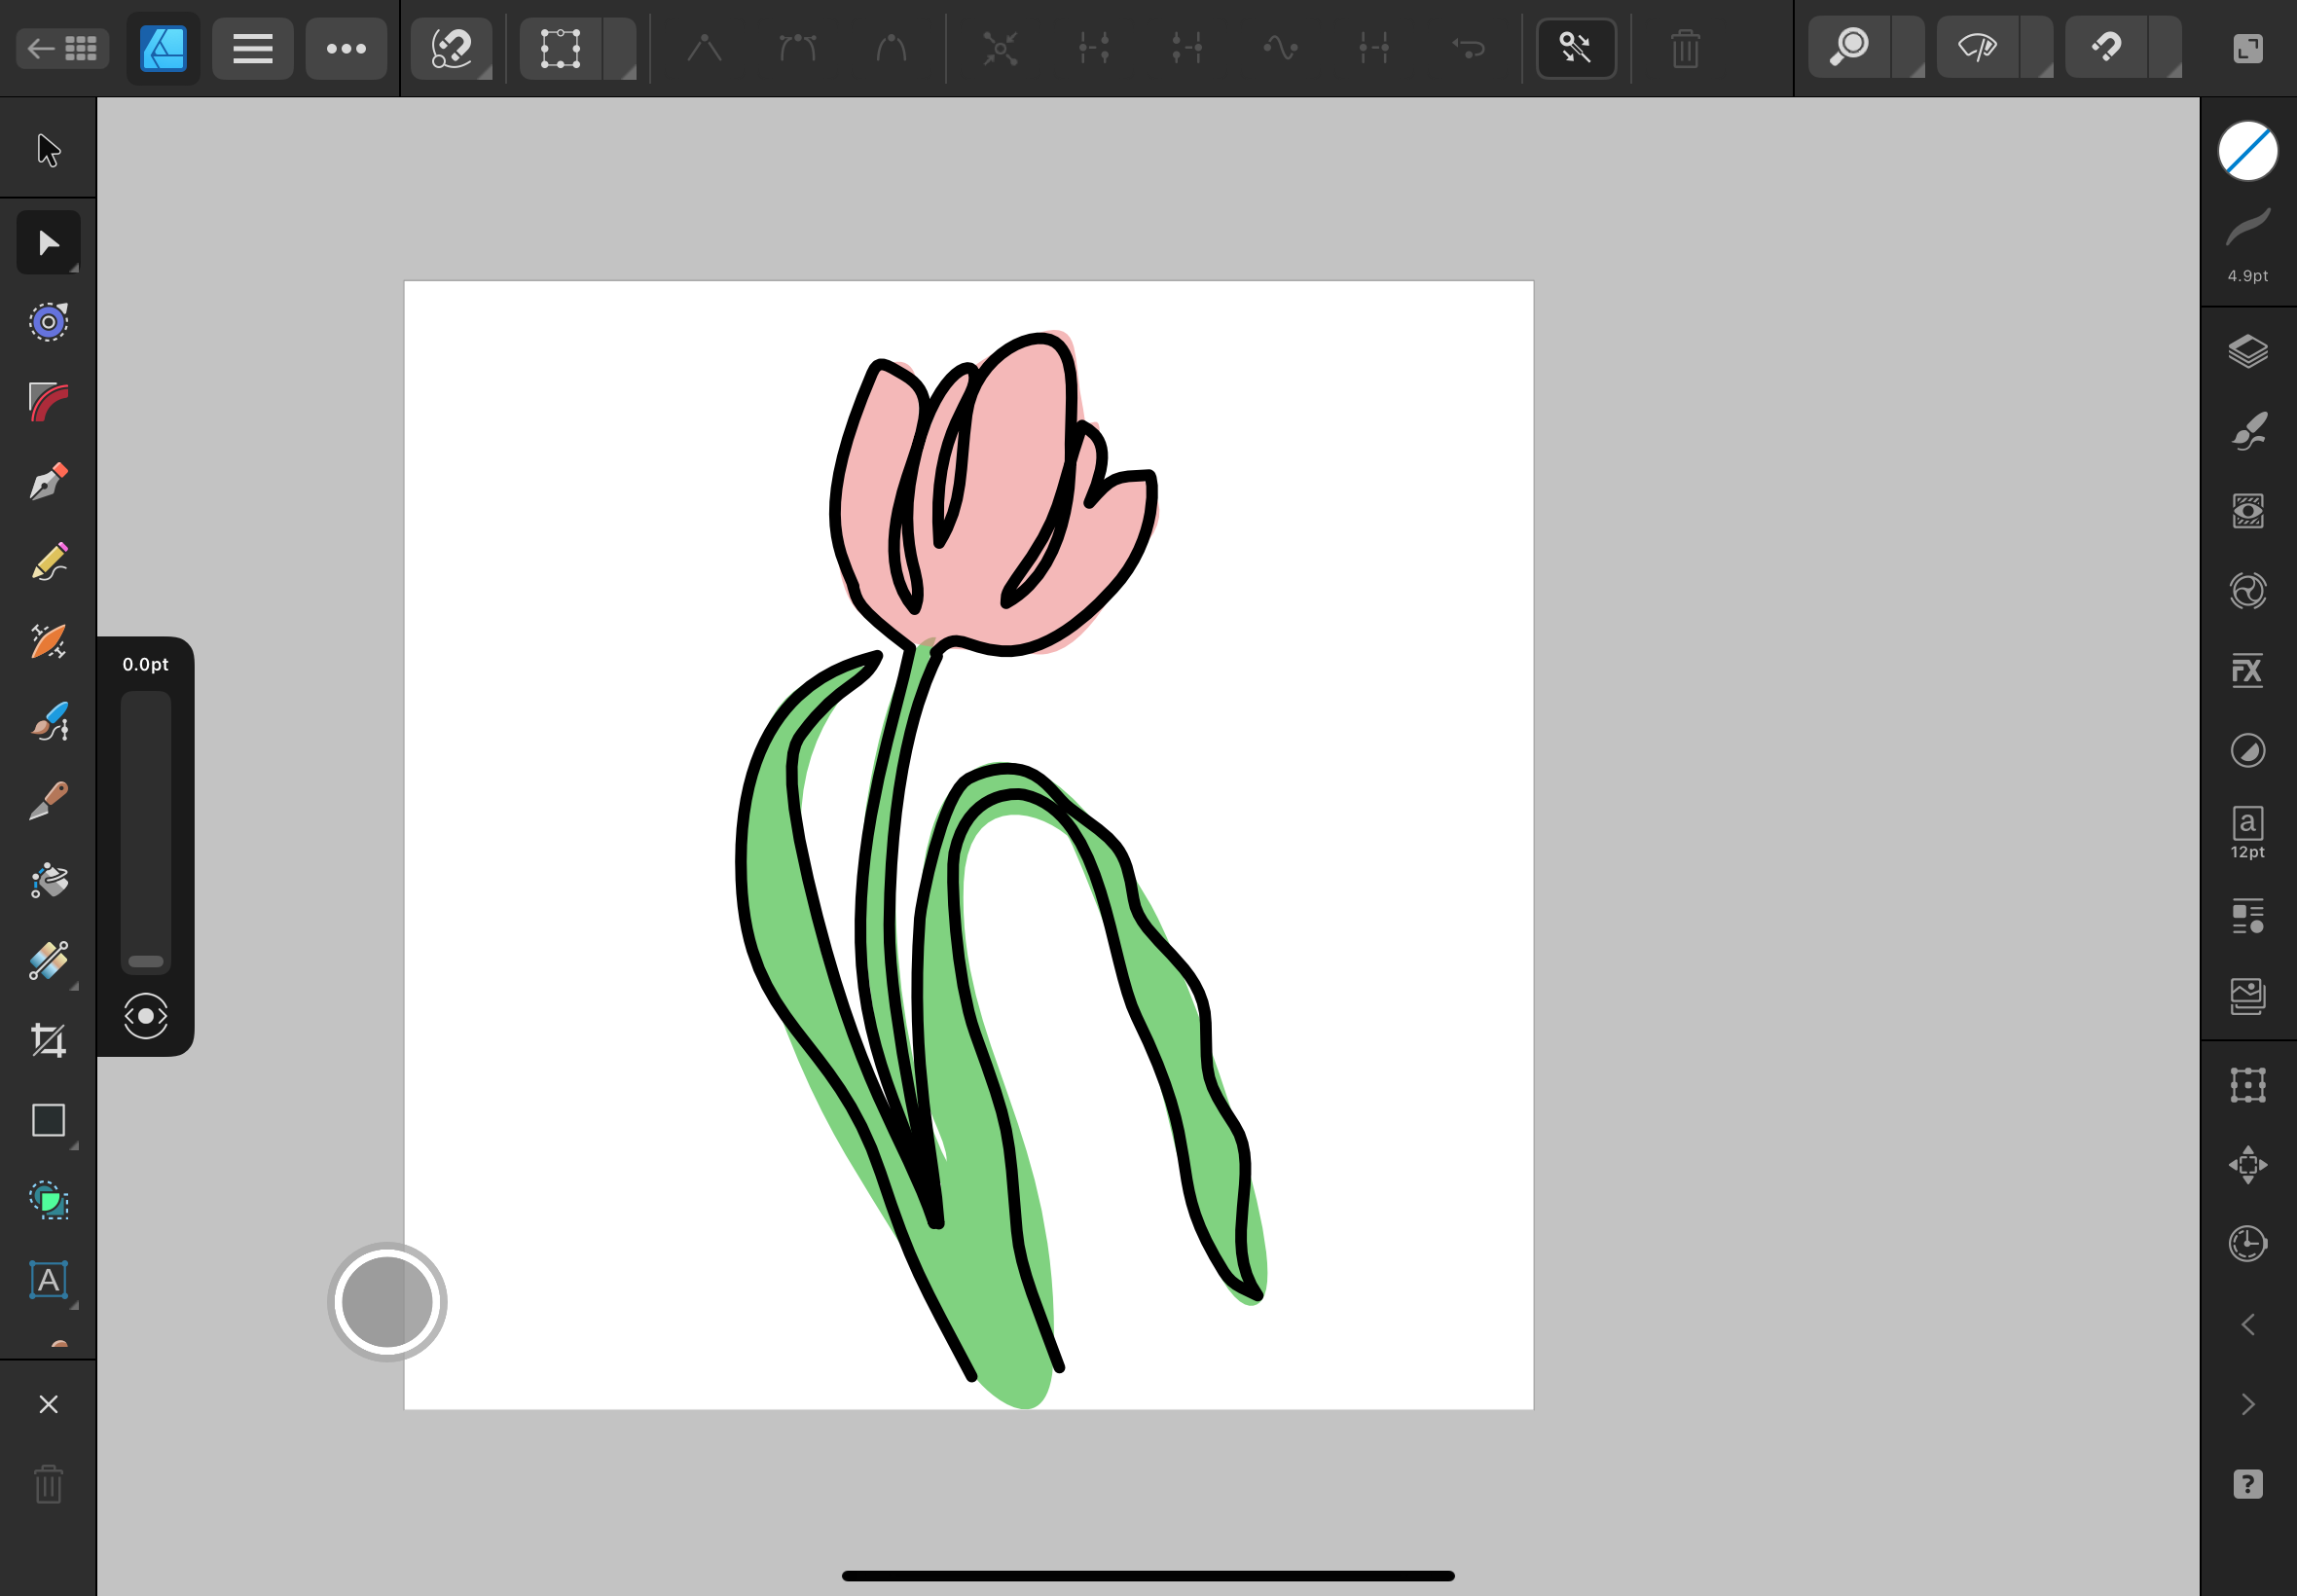Open the Transform studio
2297x1596 pixels.
[2248, 1085]
